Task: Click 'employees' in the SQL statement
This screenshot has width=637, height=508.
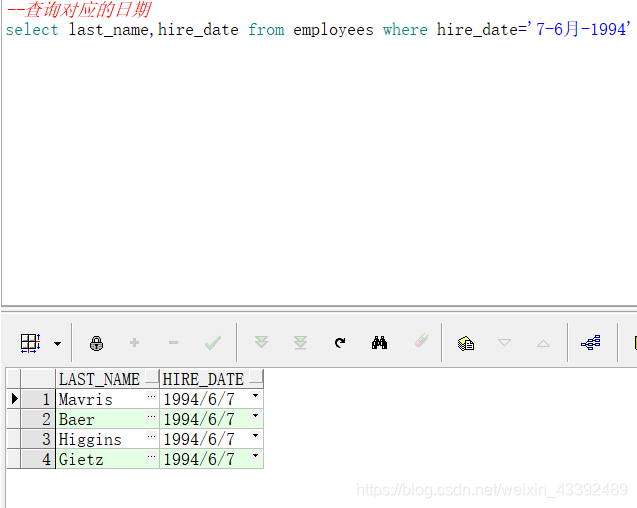Action: [x=333, y=30]
